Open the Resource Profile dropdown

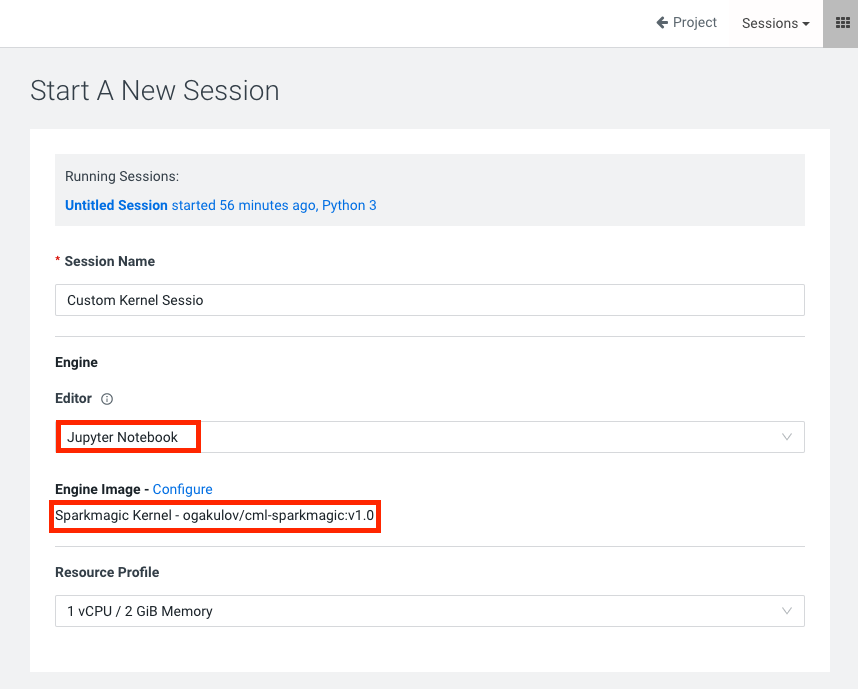click(430, 611)
